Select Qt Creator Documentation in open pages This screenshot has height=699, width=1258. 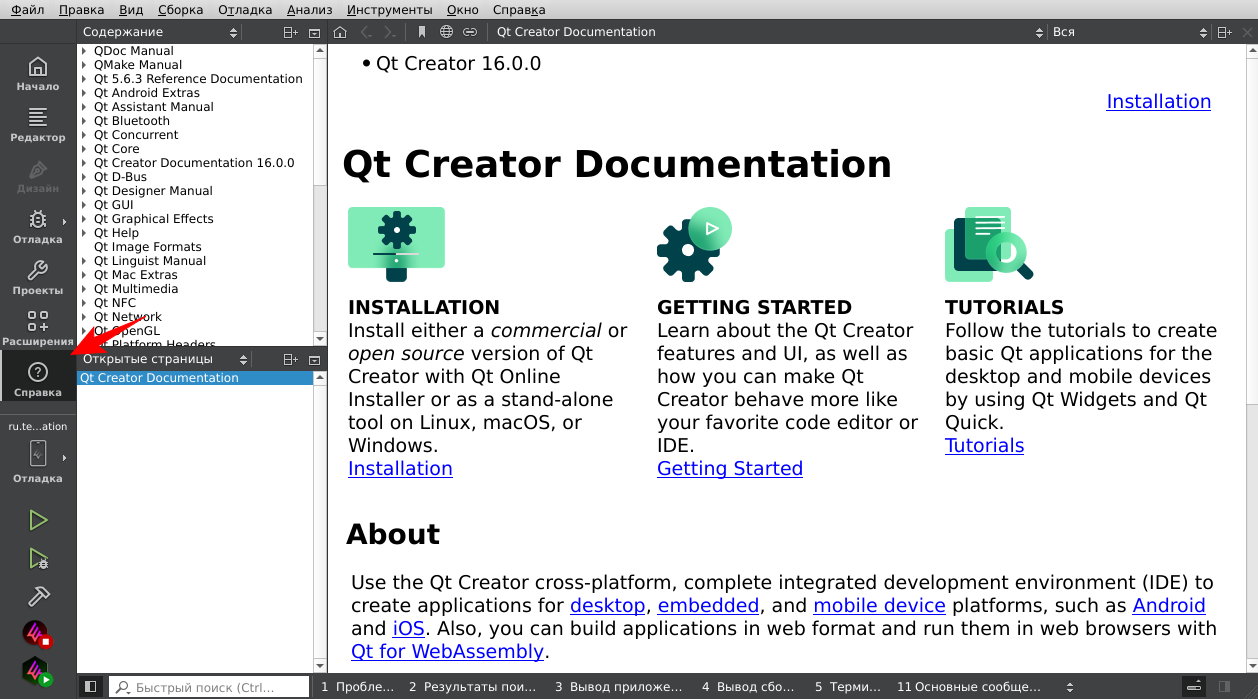point(195,378)
